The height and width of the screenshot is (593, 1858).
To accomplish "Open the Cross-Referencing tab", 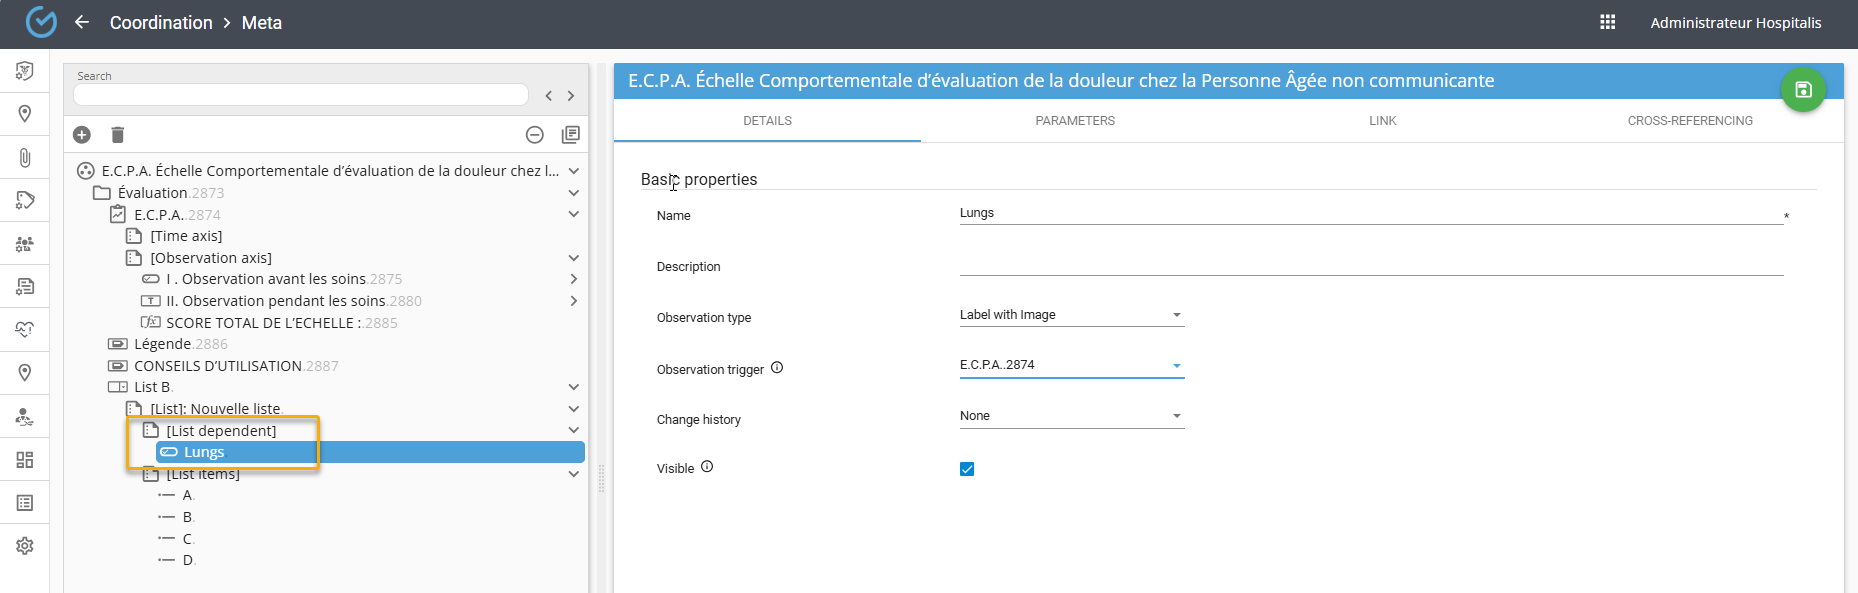I will pos(1689,121).
